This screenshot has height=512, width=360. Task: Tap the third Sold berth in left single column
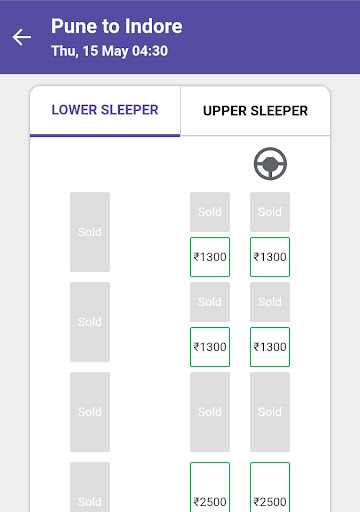coord(90,412)
